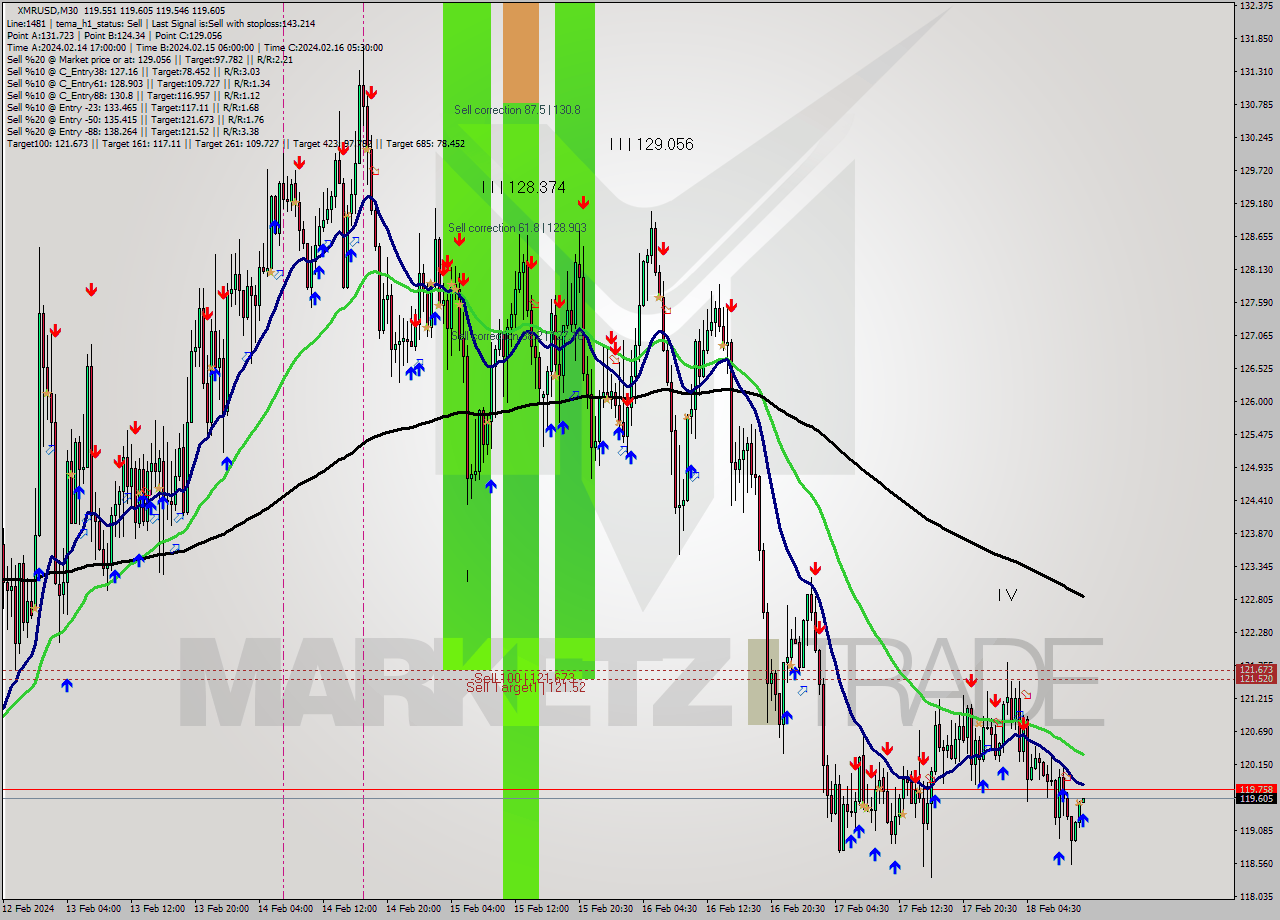Click the 132.375 price axis label

[1256, 6]
